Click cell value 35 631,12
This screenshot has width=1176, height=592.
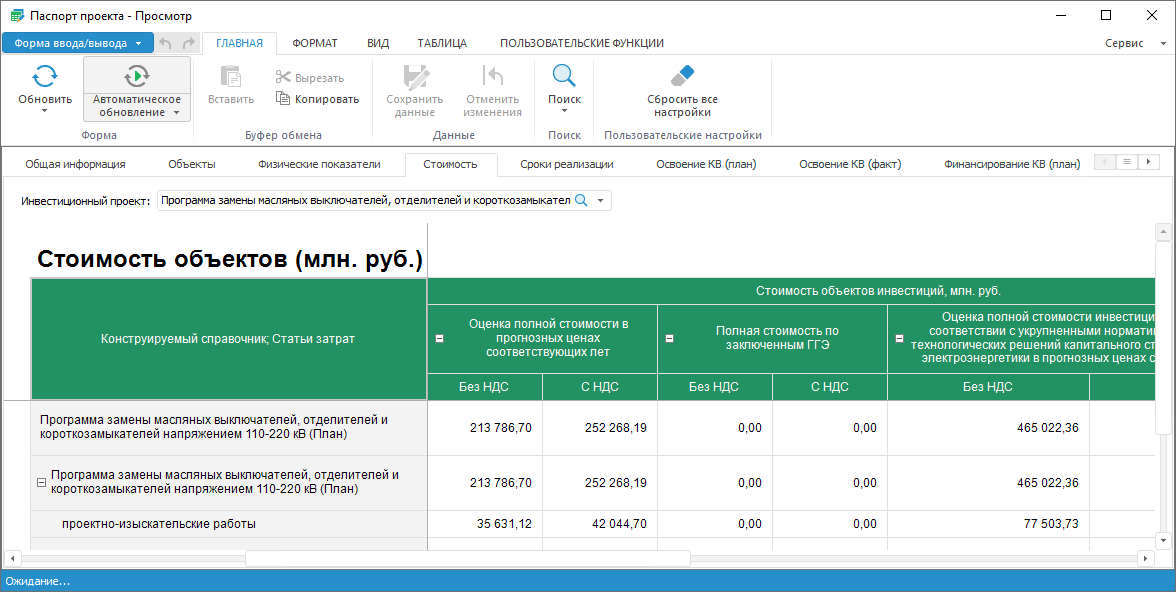click(x=504, y=524)
